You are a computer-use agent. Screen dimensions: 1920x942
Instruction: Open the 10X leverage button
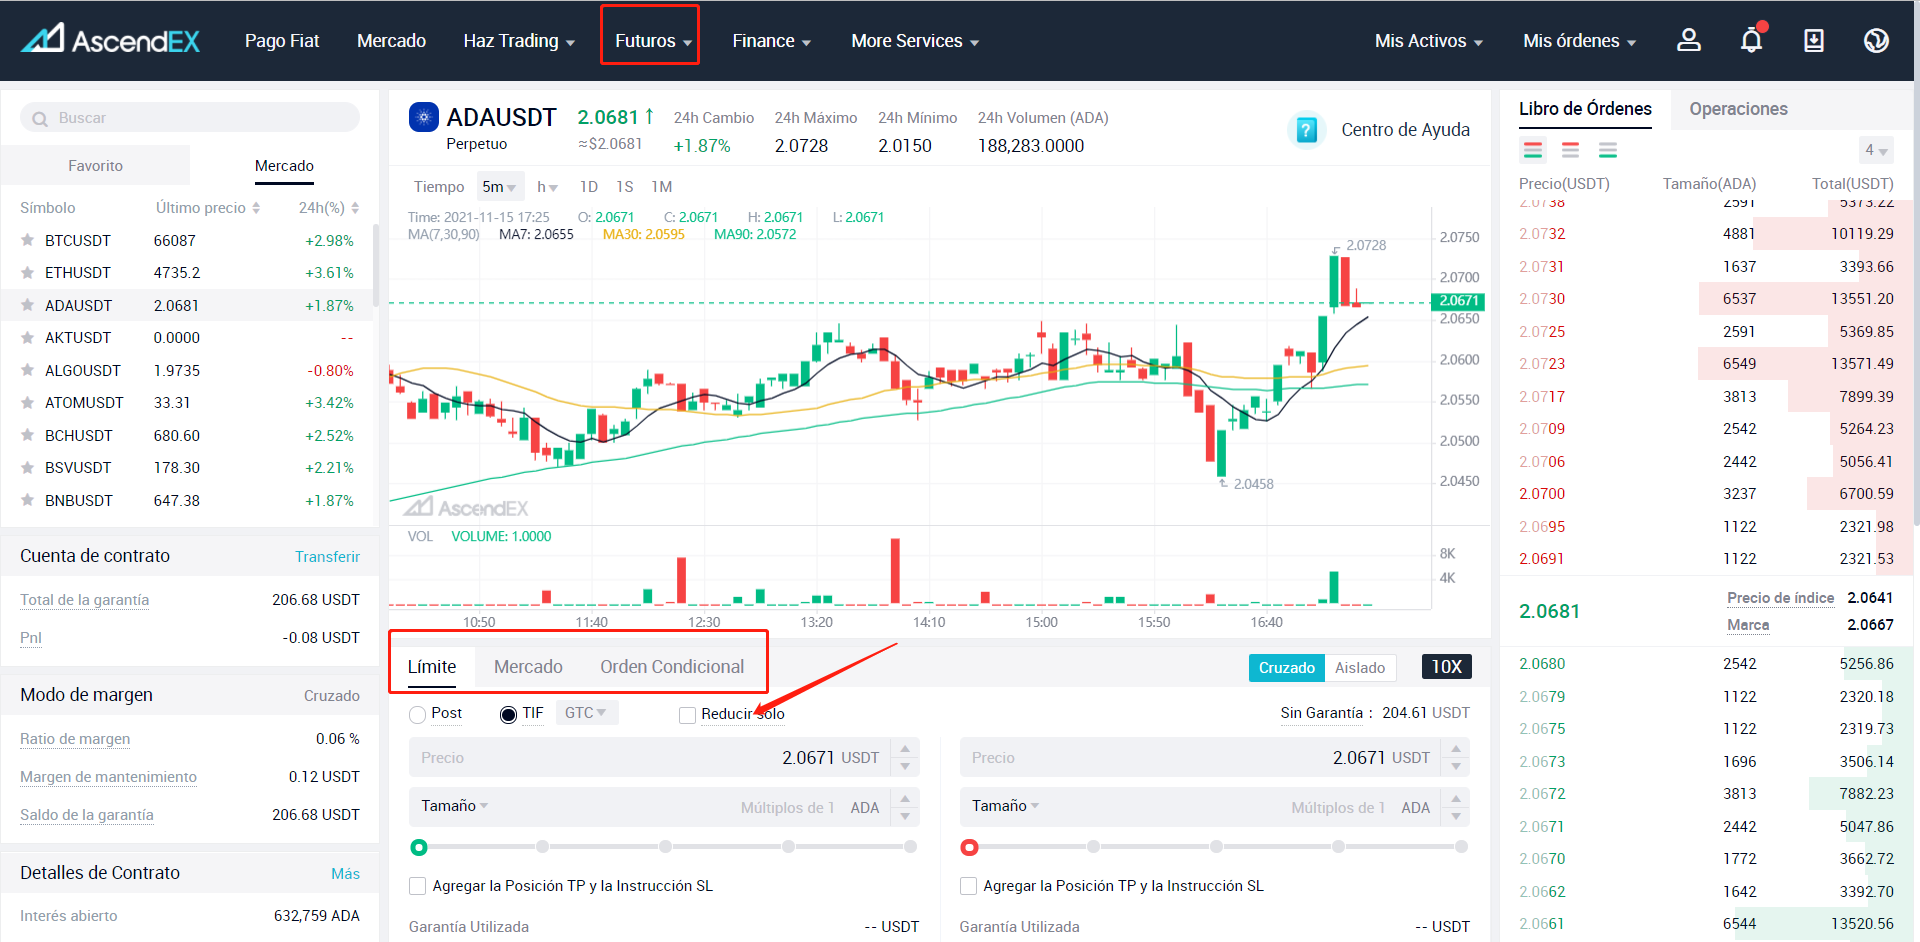[1446, 667]
